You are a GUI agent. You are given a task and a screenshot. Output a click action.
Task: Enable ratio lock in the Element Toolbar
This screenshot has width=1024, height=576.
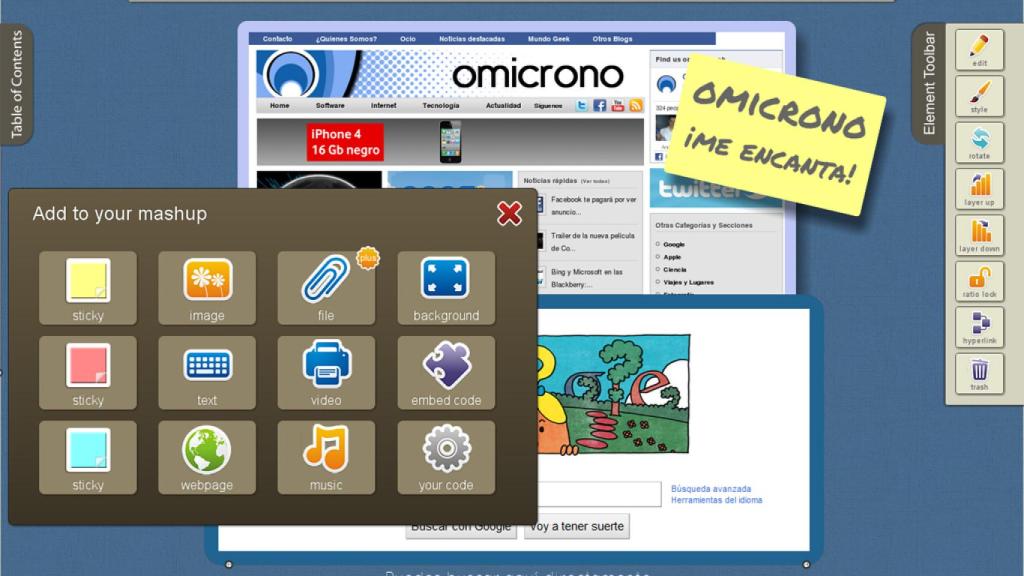pyautogui.click(x=979, y=281)
